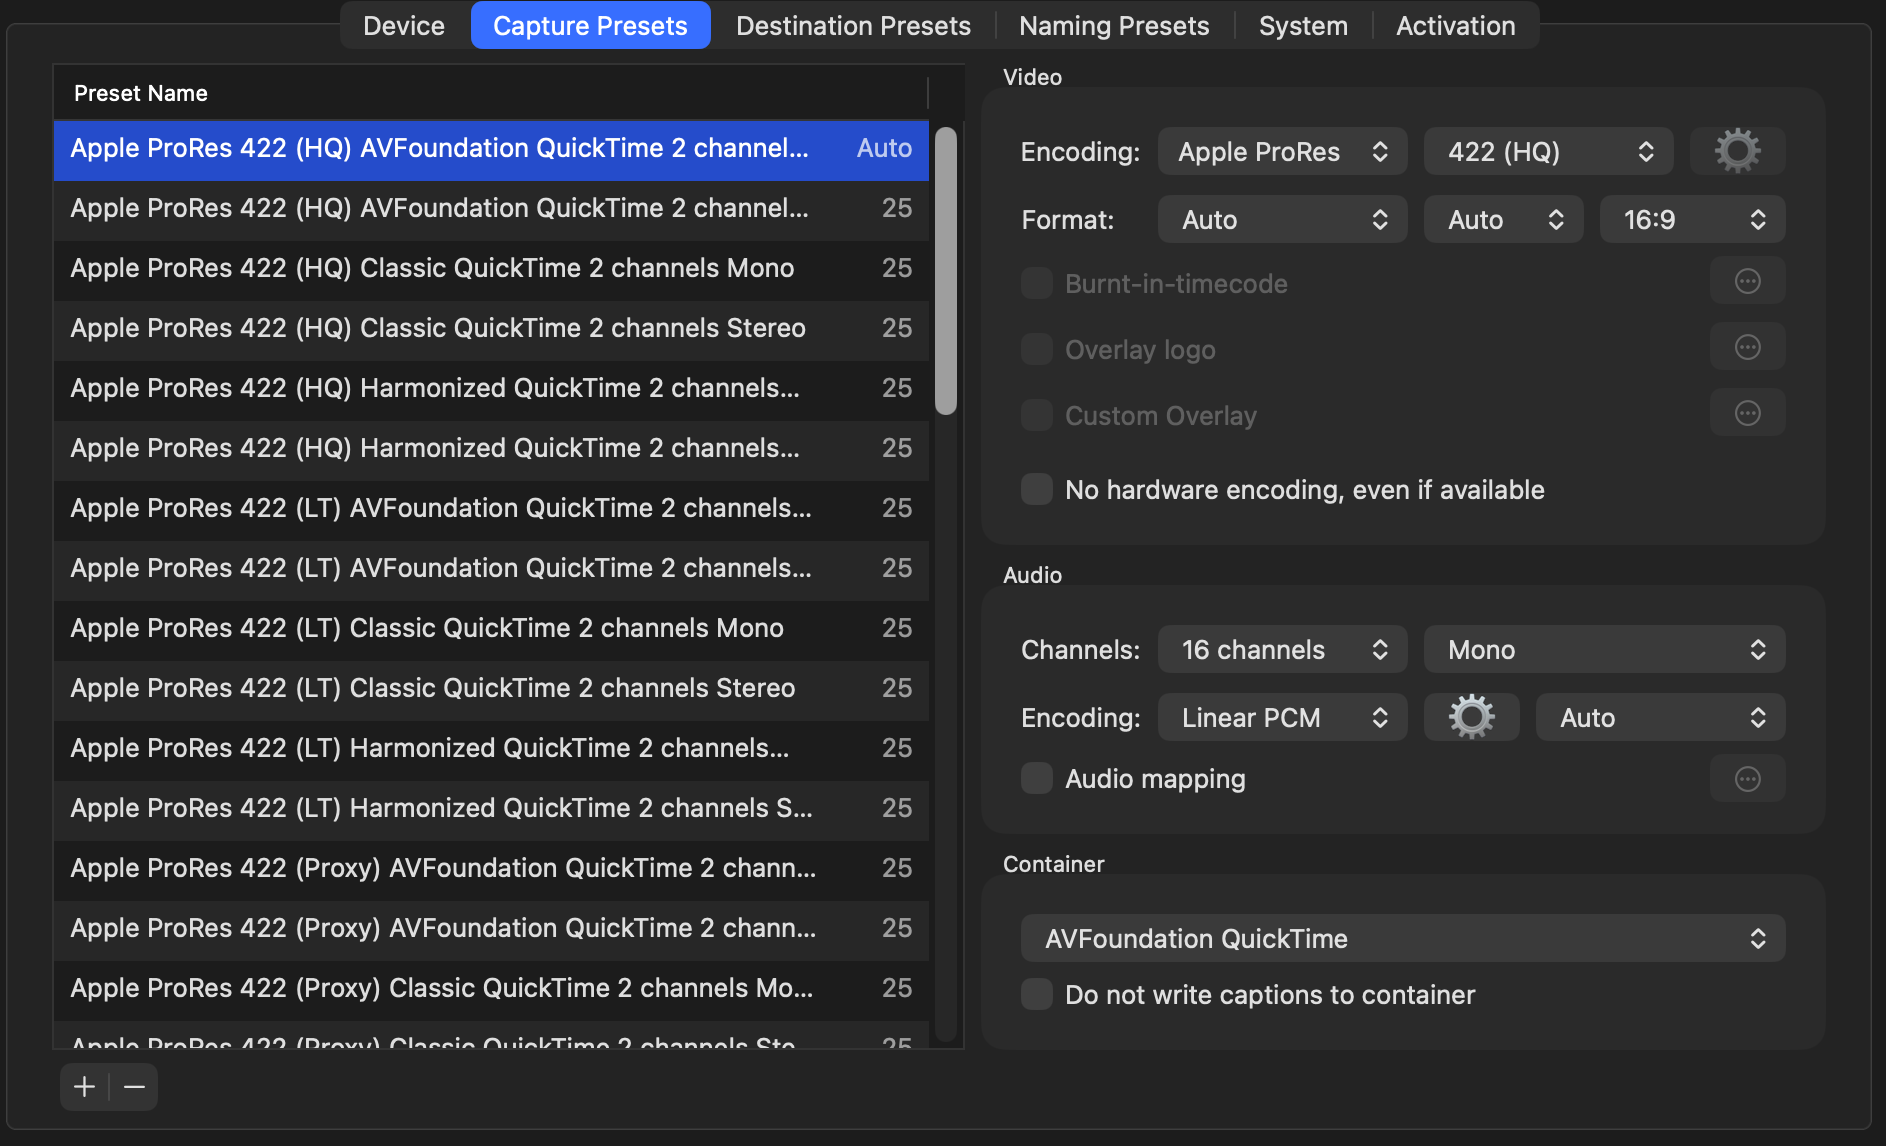Open the audio encoding Auto dropdown
1886x1146 pixels.
point(1661,717)
